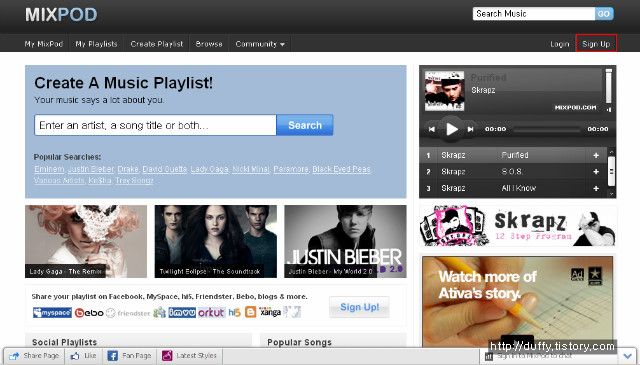Select playlist row Skrapz S.O.S.
The width and height of the screenshot is (640, 365).
click(513, 172)
